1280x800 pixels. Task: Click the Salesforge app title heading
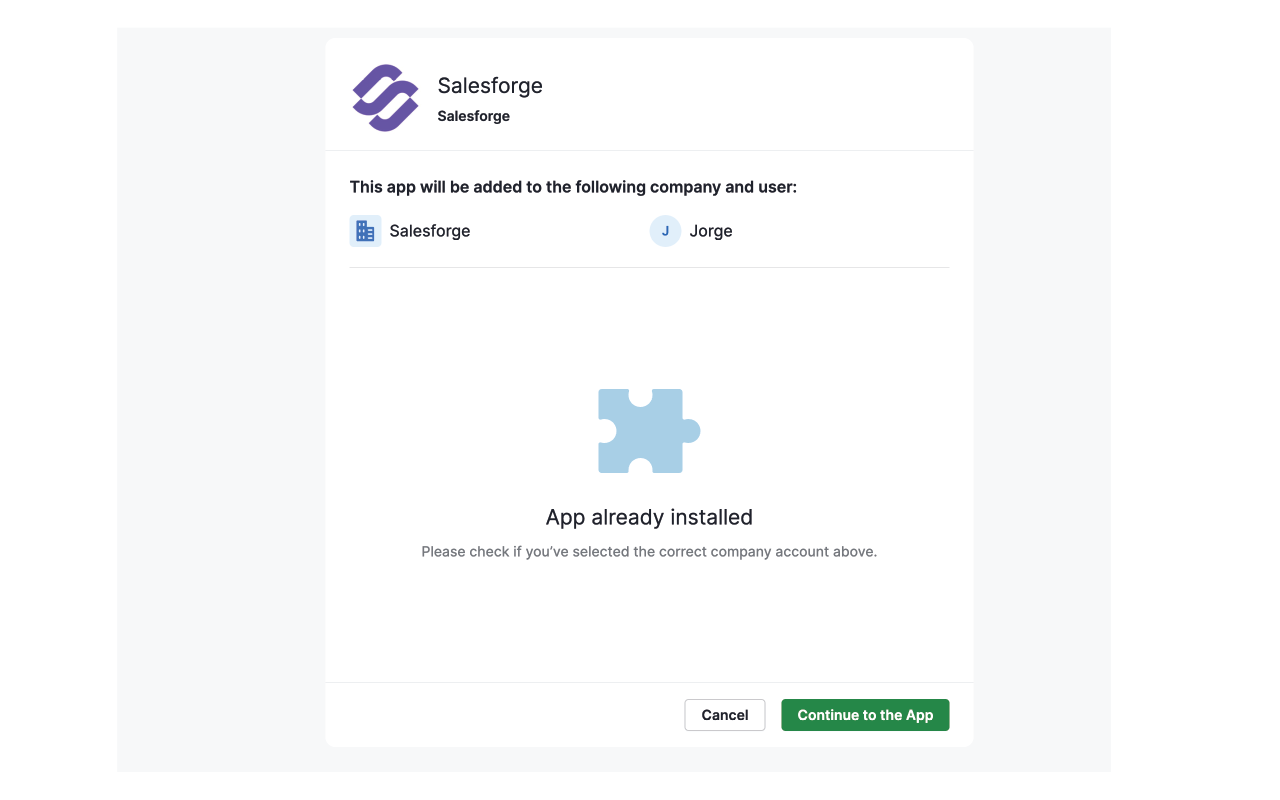point(490,85)
